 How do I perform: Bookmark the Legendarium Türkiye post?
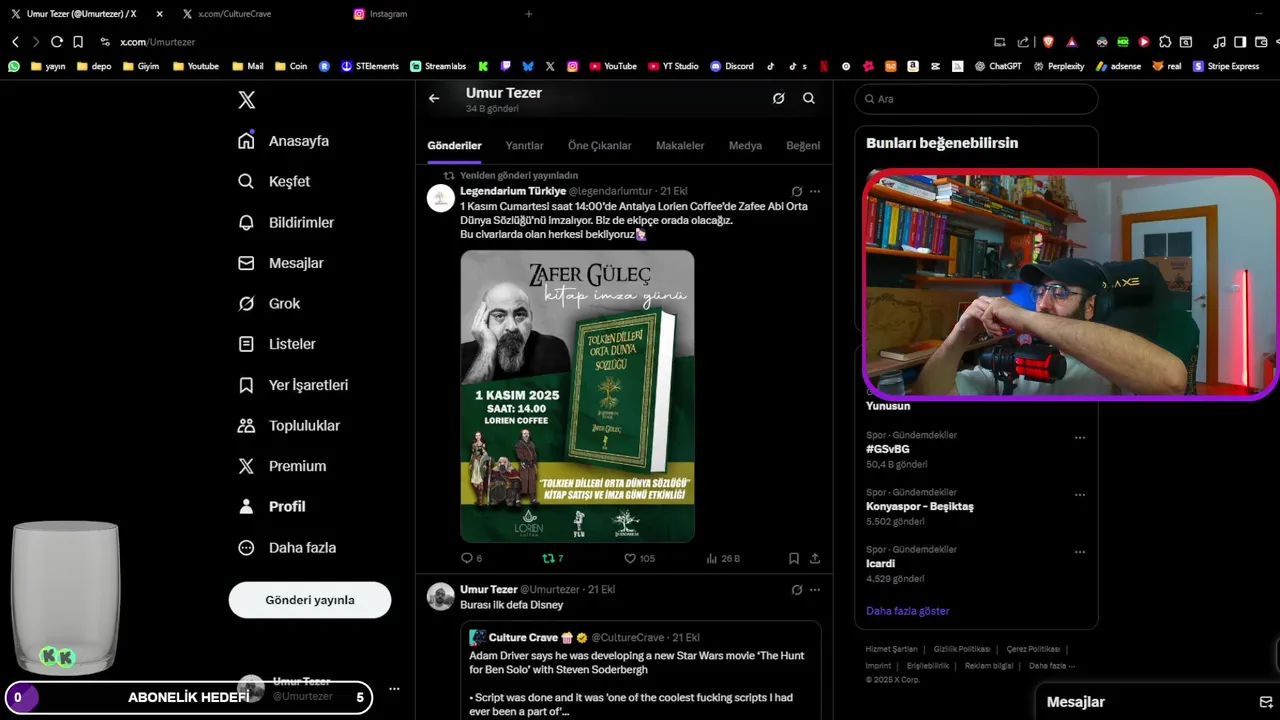793,559
